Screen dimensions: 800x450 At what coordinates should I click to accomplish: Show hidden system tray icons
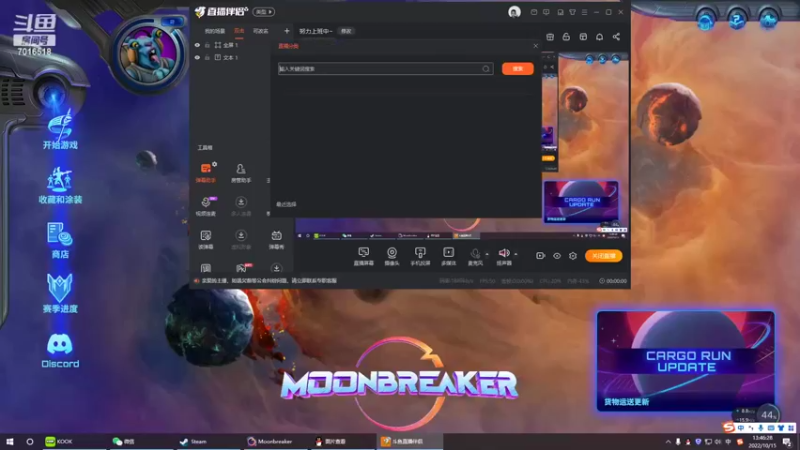pyautogui.click(x=668, y=442)
